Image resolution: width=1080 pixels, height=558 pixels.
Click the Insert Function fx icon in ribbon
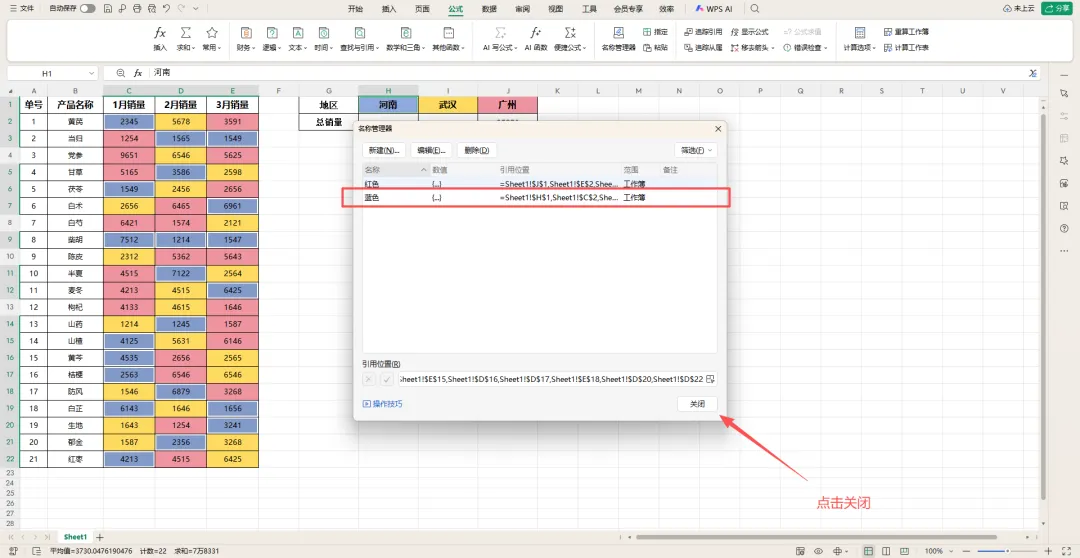point(160,33)
